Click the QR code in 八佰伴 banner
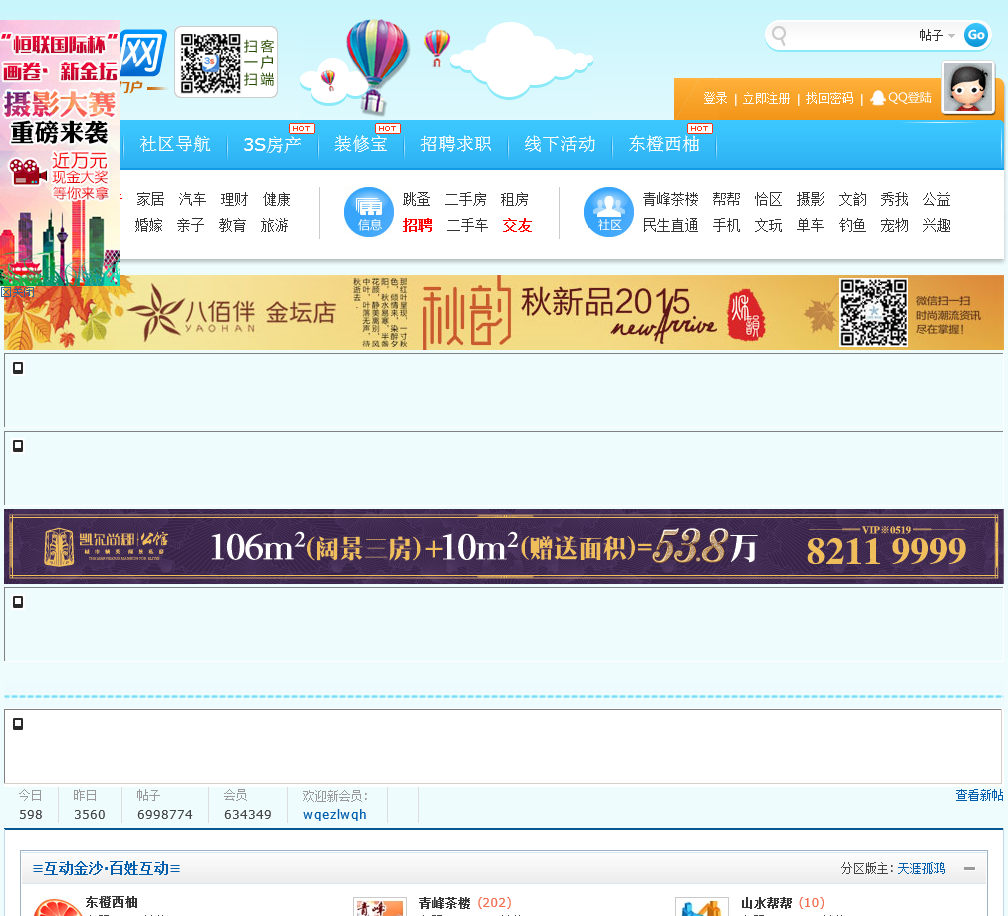Viewport: 1008px width, 916px height. pos(873,312)
